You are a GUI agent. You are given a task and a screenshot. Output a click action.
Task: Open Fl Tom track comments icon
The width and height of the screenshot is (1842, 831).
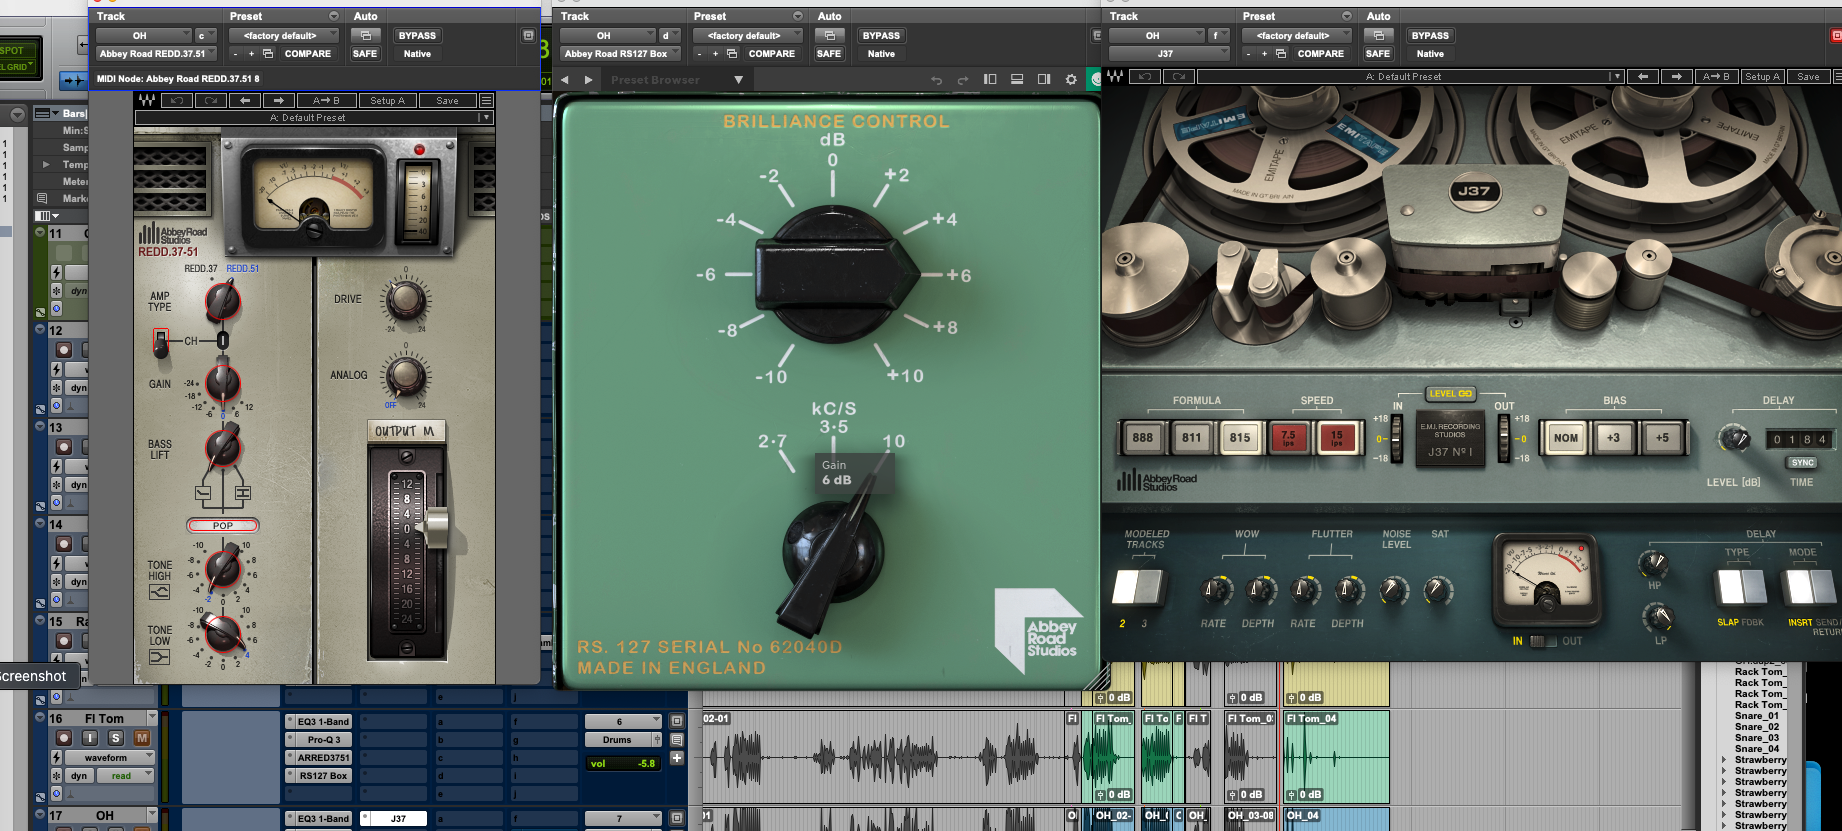[x=677, y=740]
